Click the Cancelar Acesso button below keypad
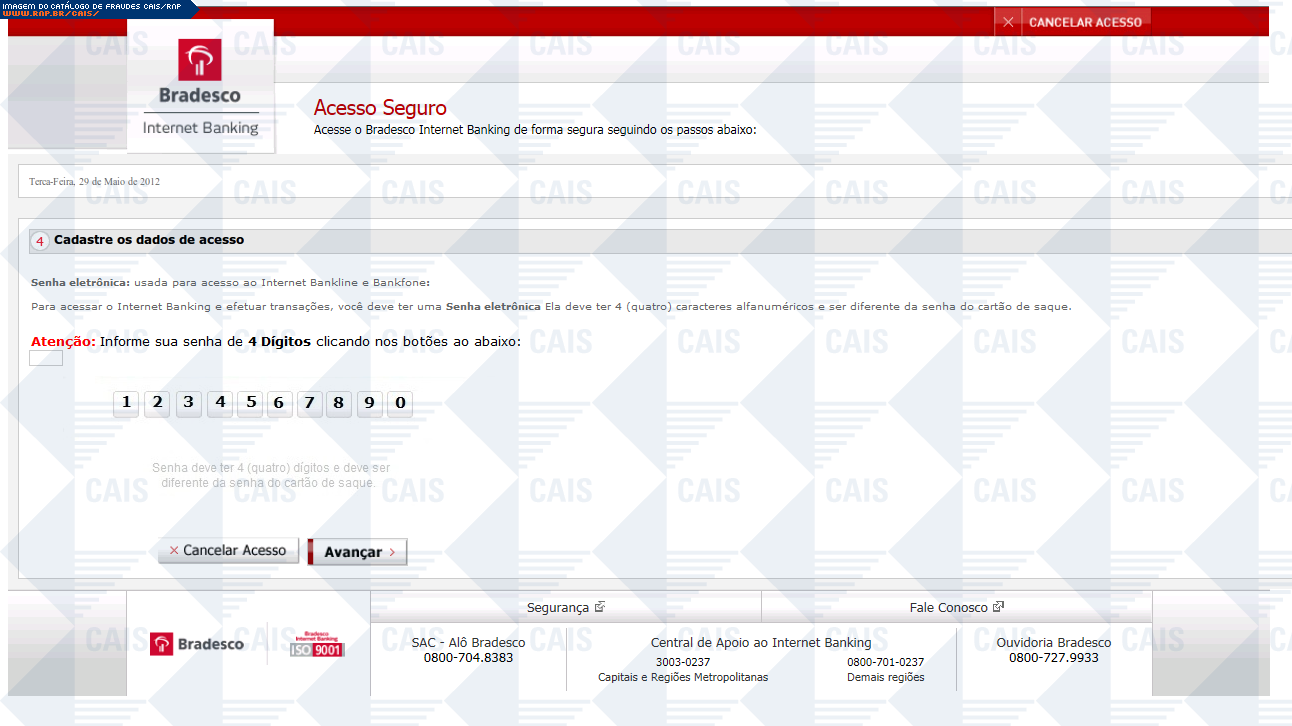 [x=228, y=551]
